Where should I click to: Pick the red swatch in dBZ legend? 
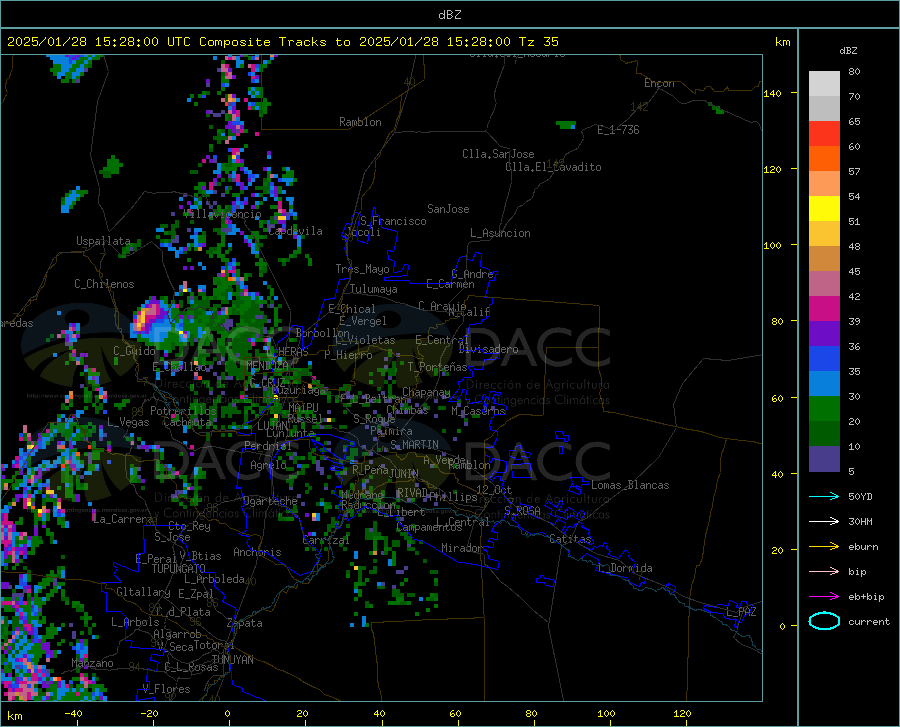[x=824, y=134]
